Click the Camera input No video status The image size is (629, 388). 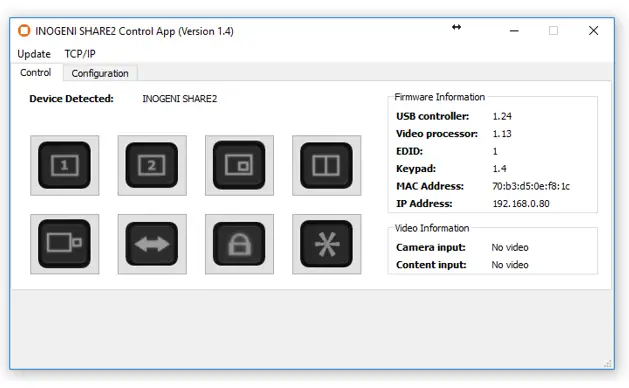(x=510, y=248)
